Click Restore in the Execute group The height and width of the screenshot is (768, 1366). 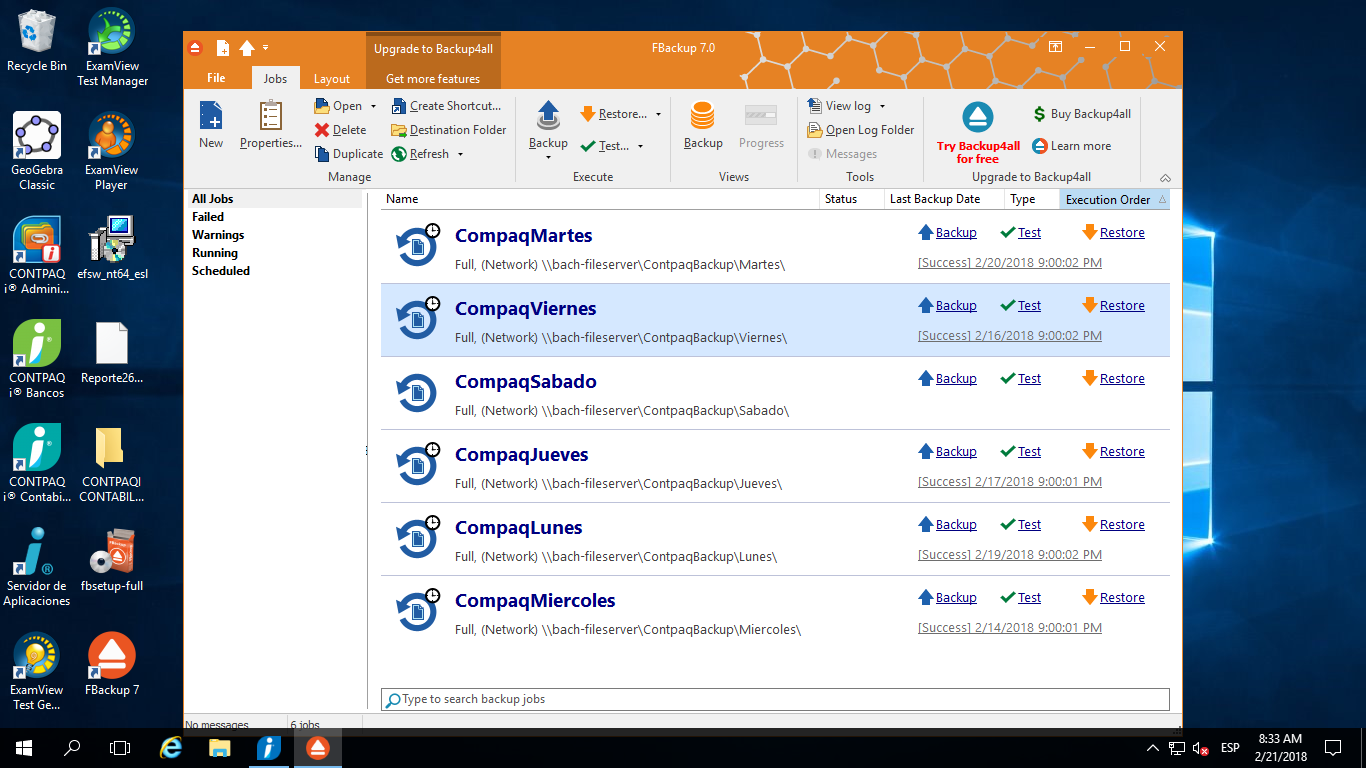point(613,114)
